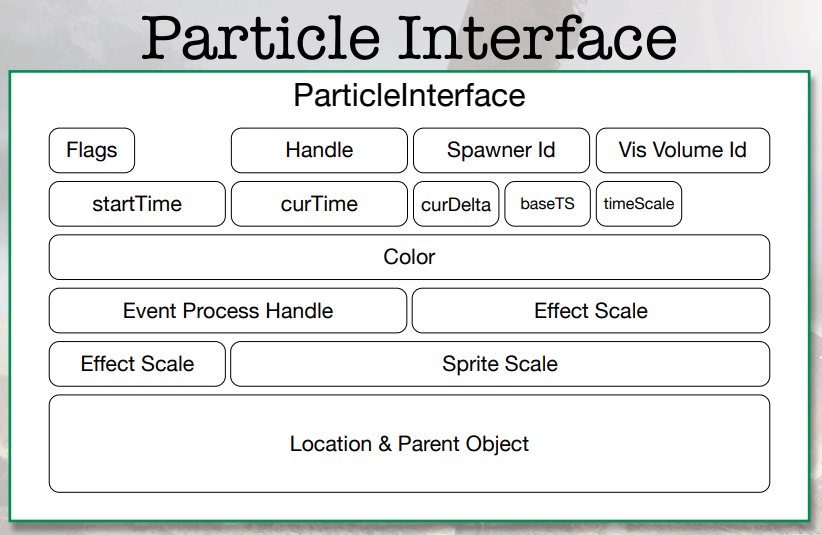Select the Effect Scale box beside Event Process Handle

coord(591,311)
